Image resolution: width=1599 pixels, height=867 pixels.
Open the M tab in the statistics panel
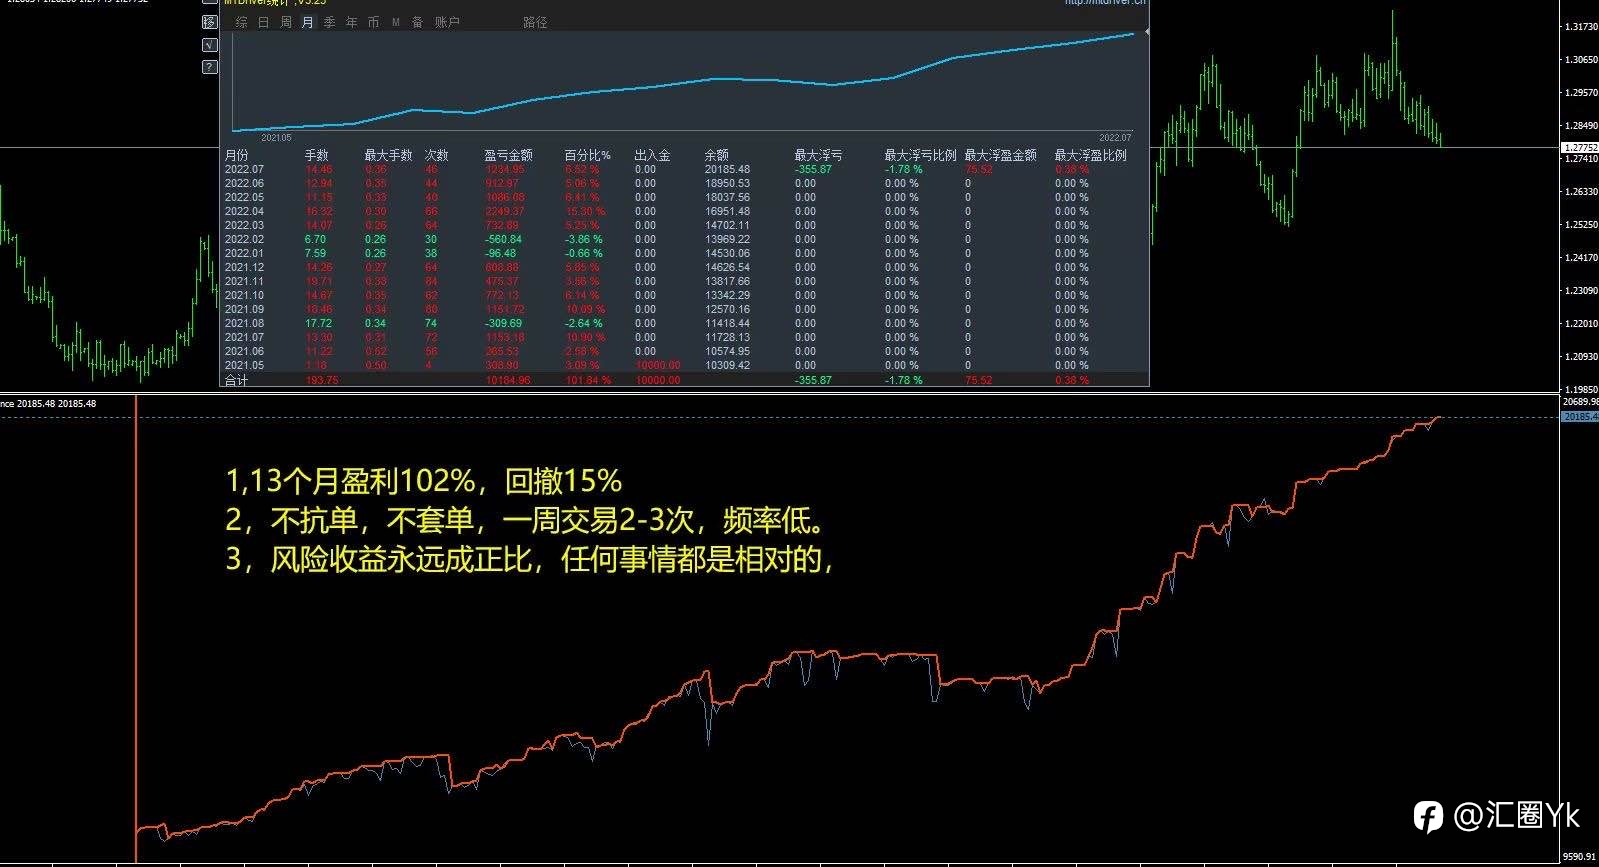[x=395, y=22]
